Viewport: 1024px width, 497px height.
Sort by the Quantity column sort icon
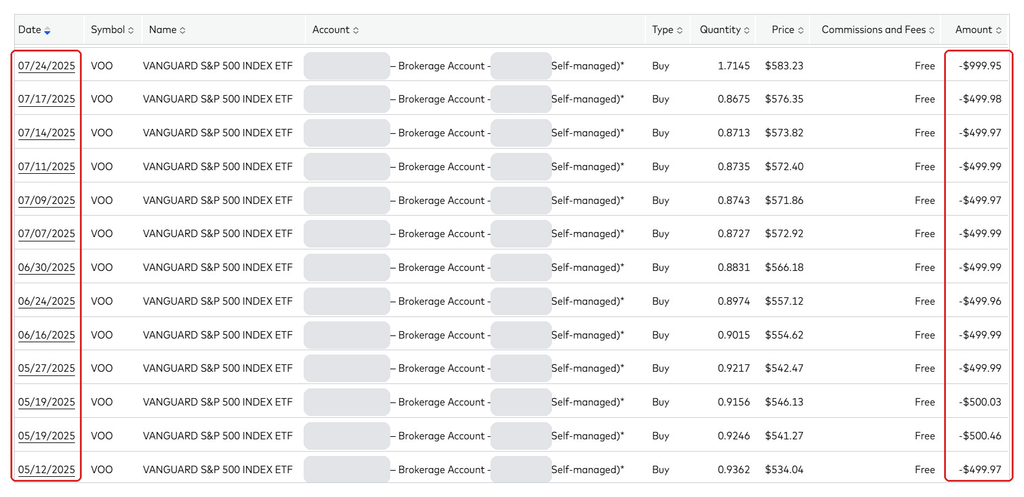746,30
